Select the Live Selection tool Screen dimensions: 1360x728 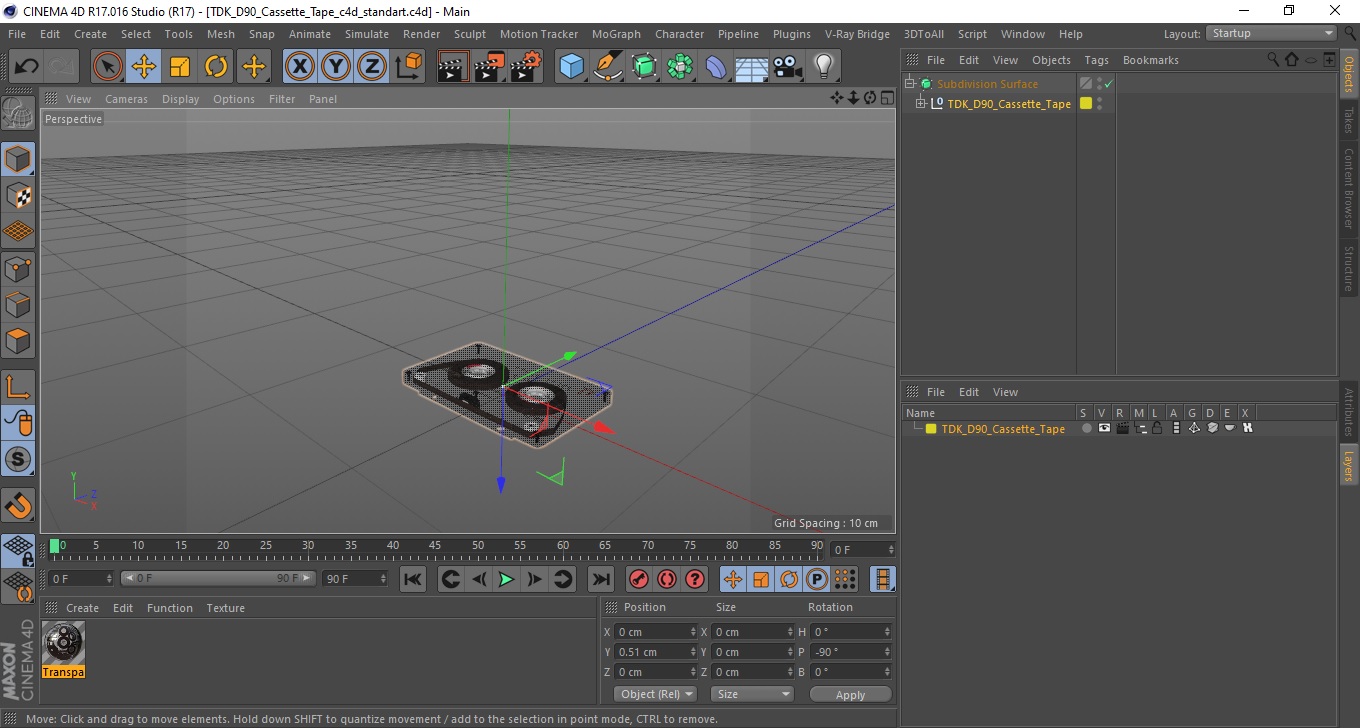108,67
